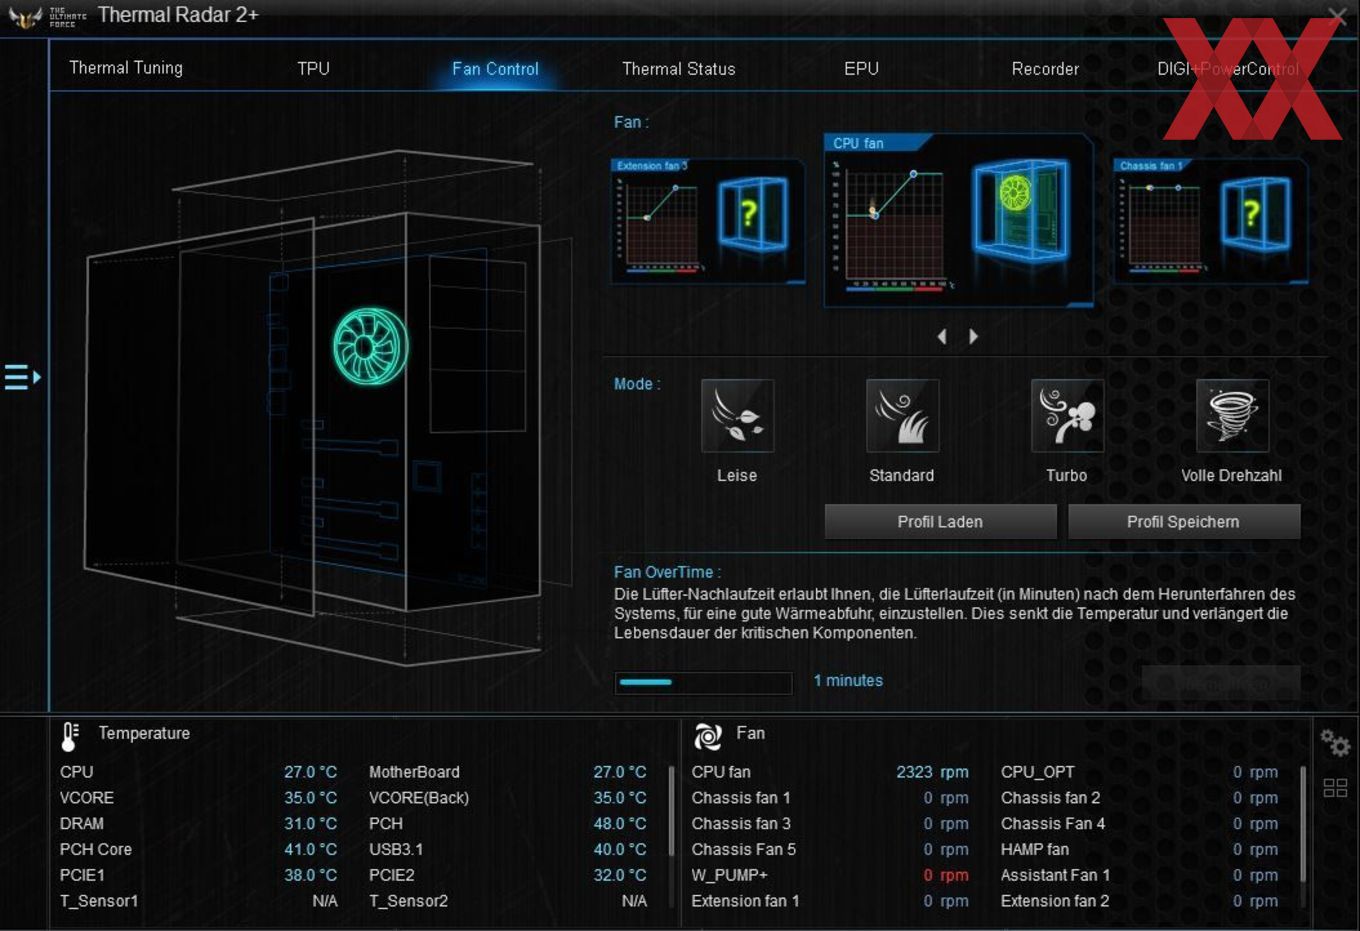The image size is (1360, 931).
Task: Open the TPU tab
Action: pyautogui.click(x=313, y=68)
